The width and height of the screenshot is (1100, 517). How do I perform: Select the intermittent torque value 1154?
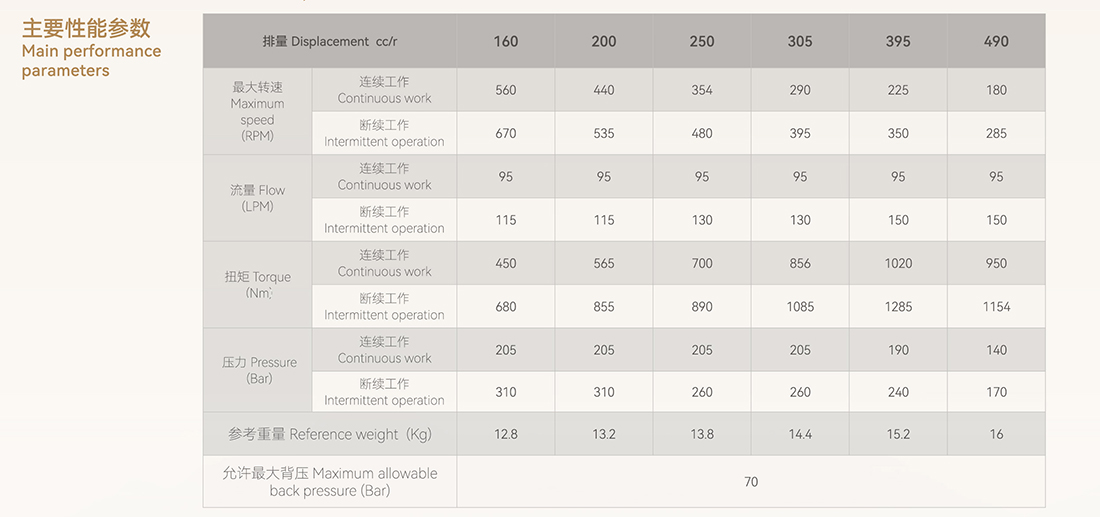coord(996,307)
